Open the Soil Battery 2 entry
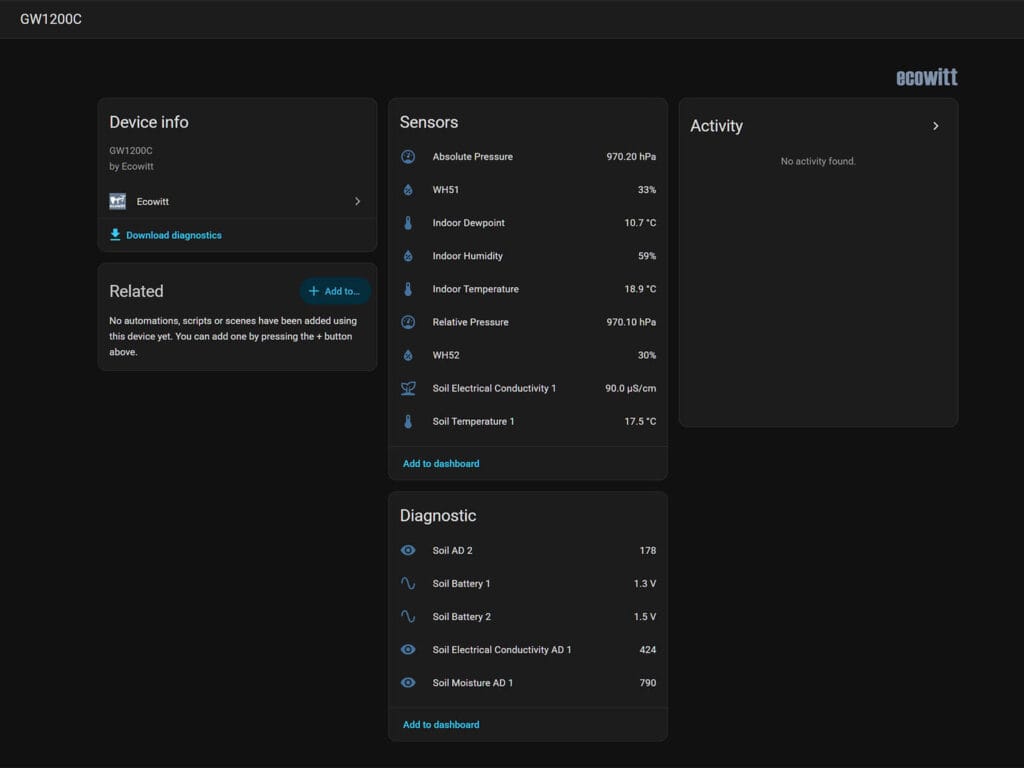This screenshot has height=768, width=1024. (528, 616)
